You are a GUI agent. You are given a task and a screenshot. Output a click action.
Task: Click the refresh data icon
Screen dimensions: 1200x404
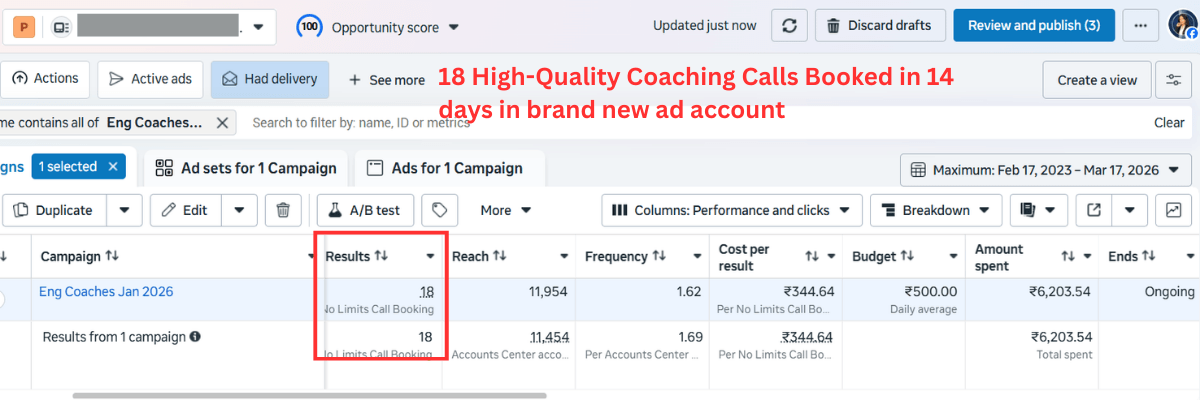789,26
